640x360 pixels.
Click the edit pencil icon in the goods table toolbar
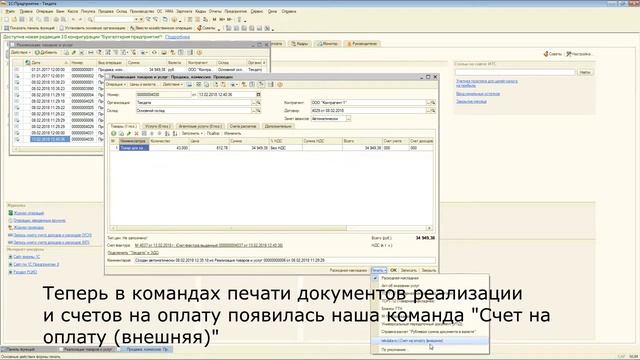[129, 133]
